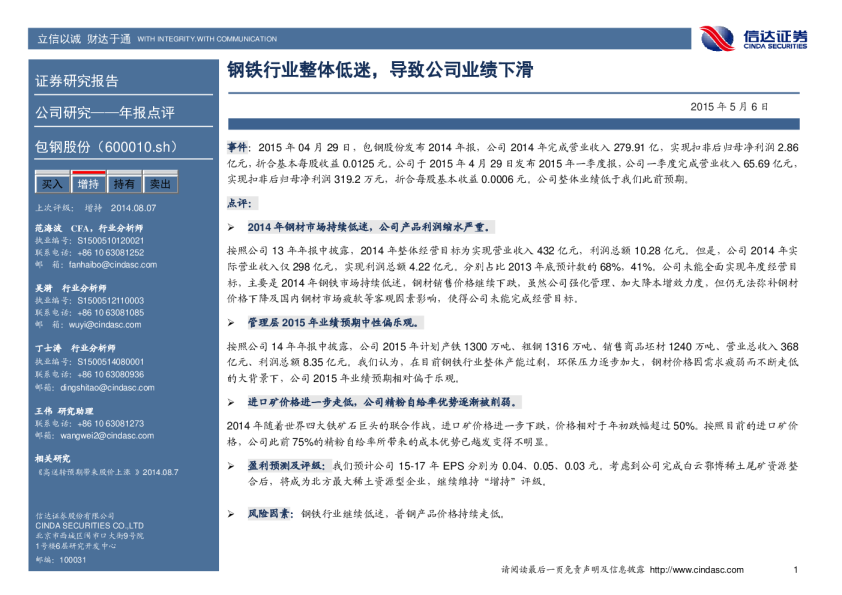Select the 买入 rating box
This screenshot has height=595, width=842.
click(x=52, y=184)
